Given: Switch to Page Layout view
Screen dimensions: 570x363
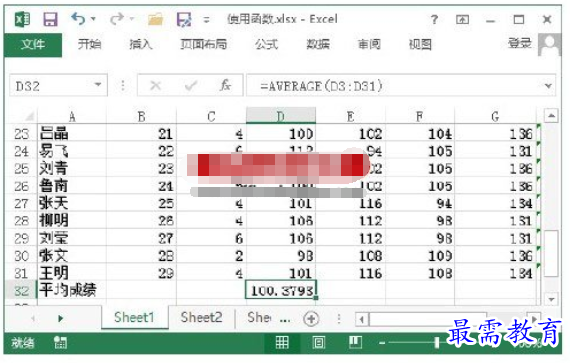Looking at the screenshot, I should coord(318,342).
